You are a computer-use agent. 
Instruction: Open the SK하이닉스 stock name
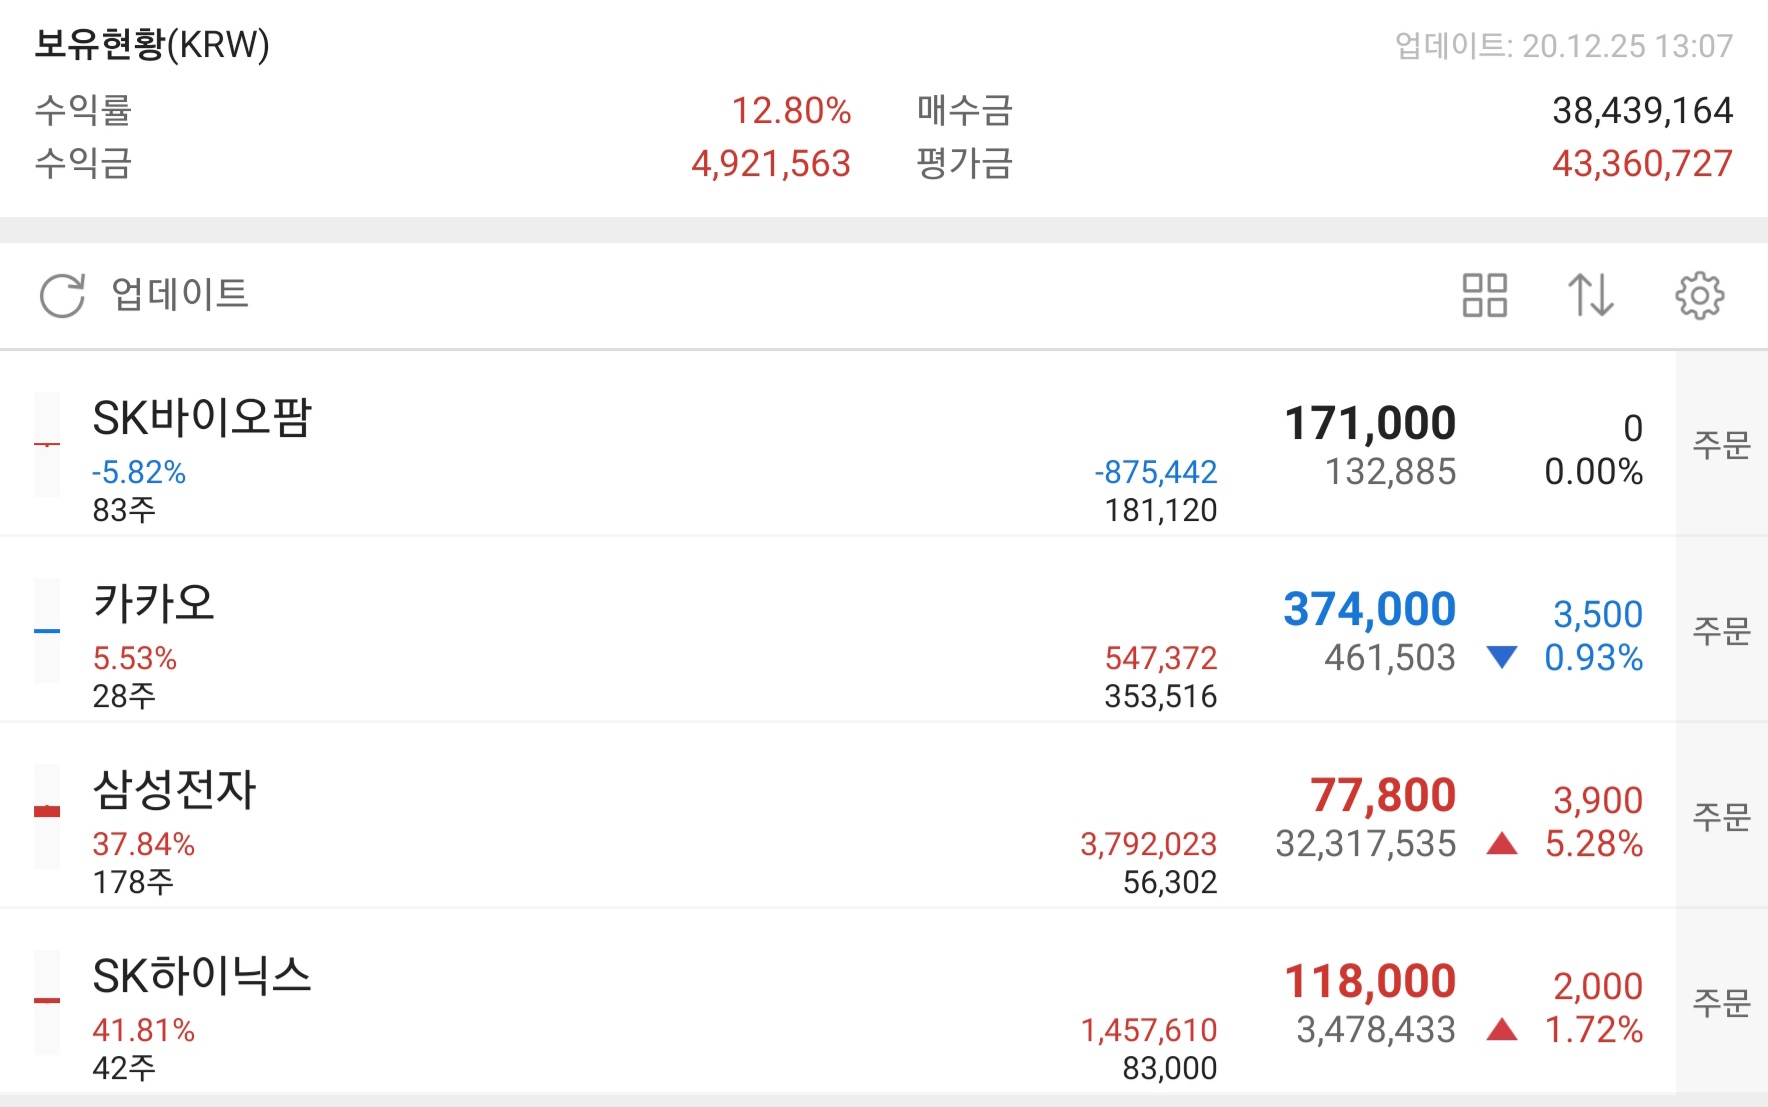(x=202, y=976)
